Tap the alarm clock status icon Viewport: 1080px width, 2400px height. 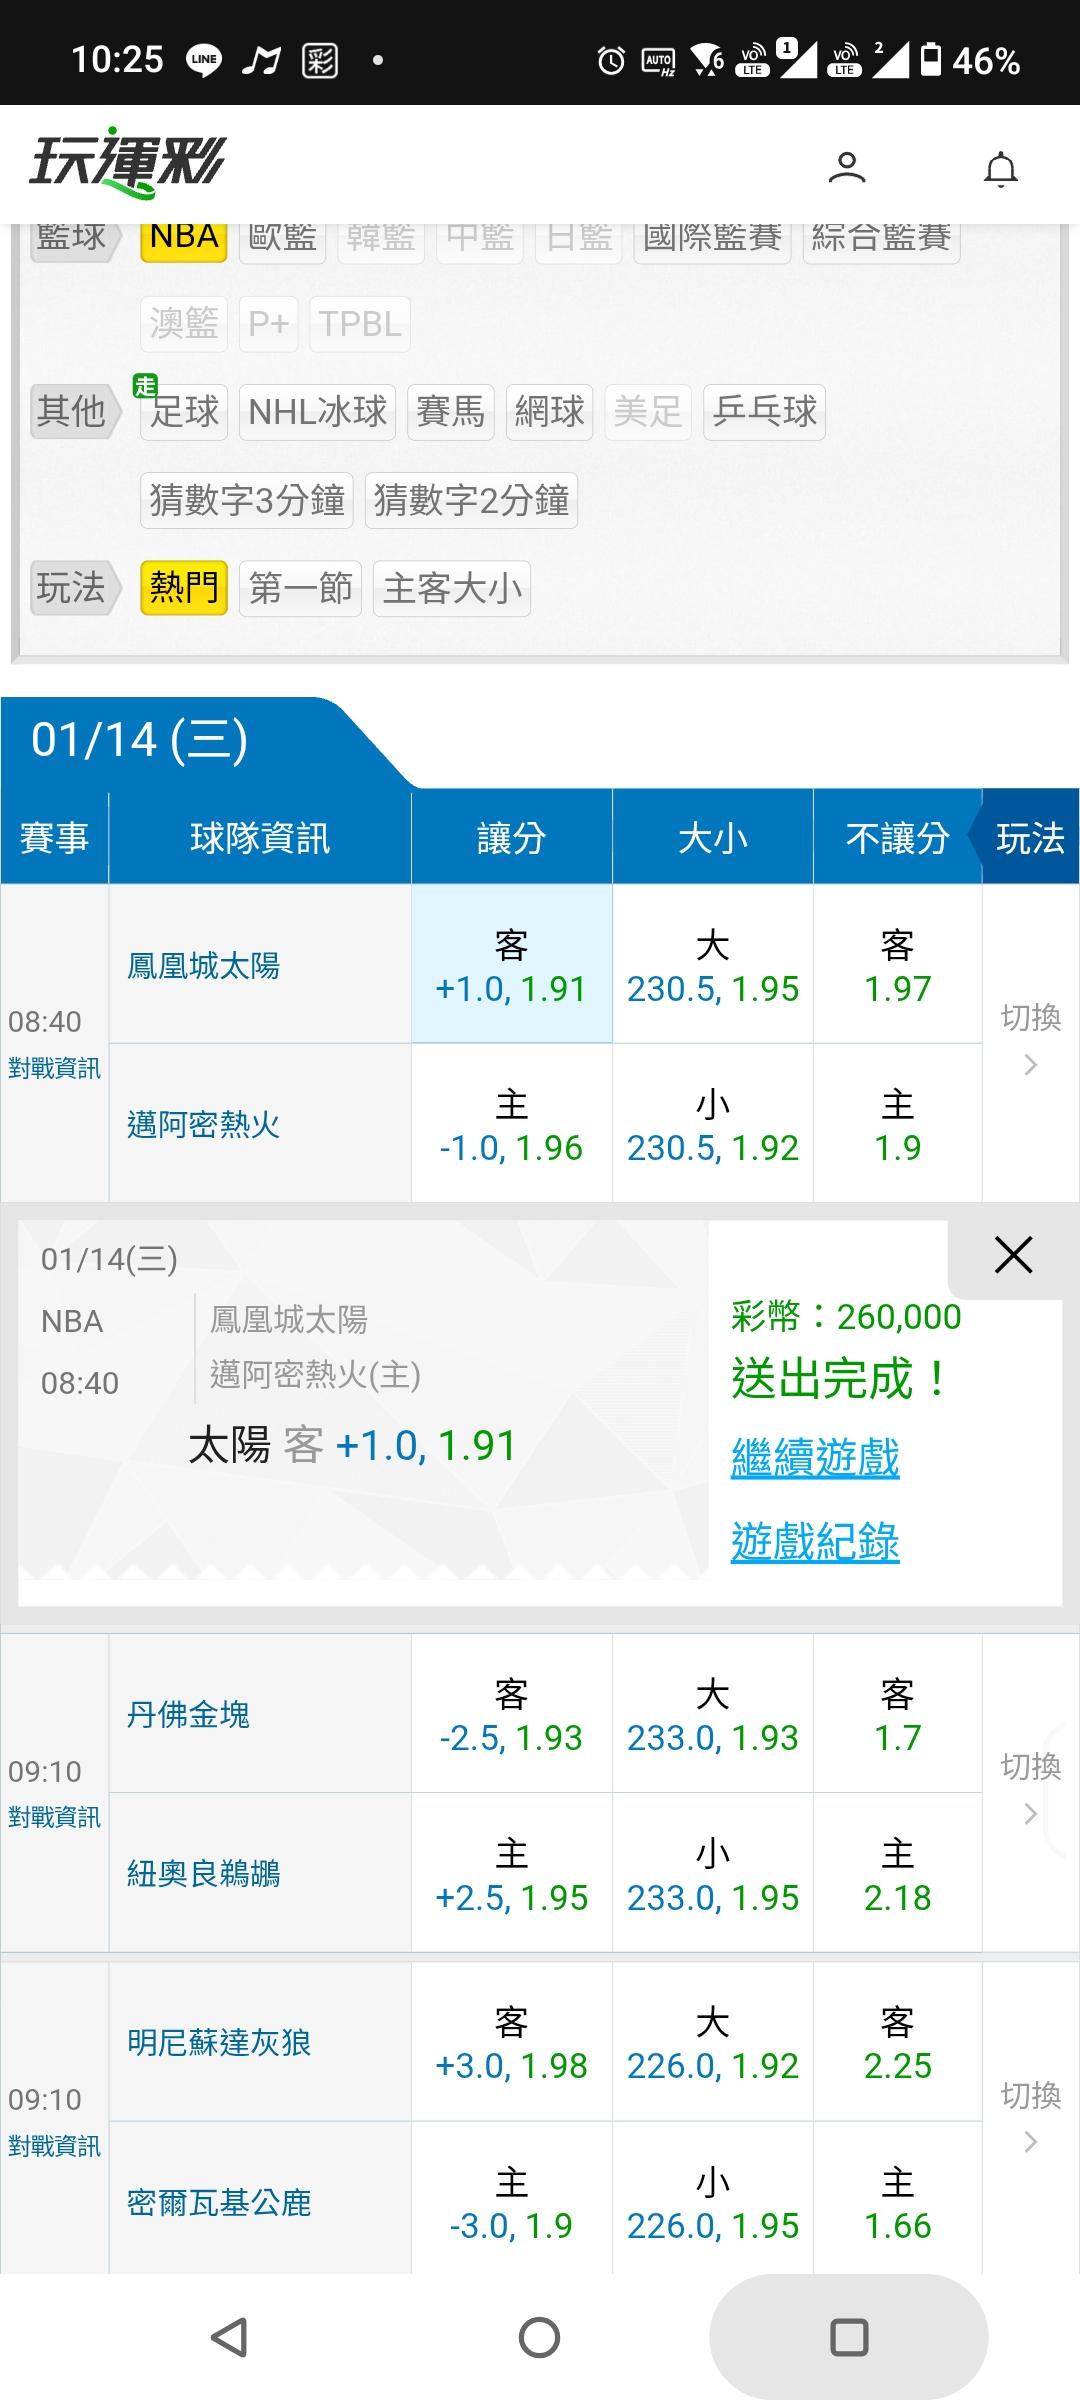611,61
